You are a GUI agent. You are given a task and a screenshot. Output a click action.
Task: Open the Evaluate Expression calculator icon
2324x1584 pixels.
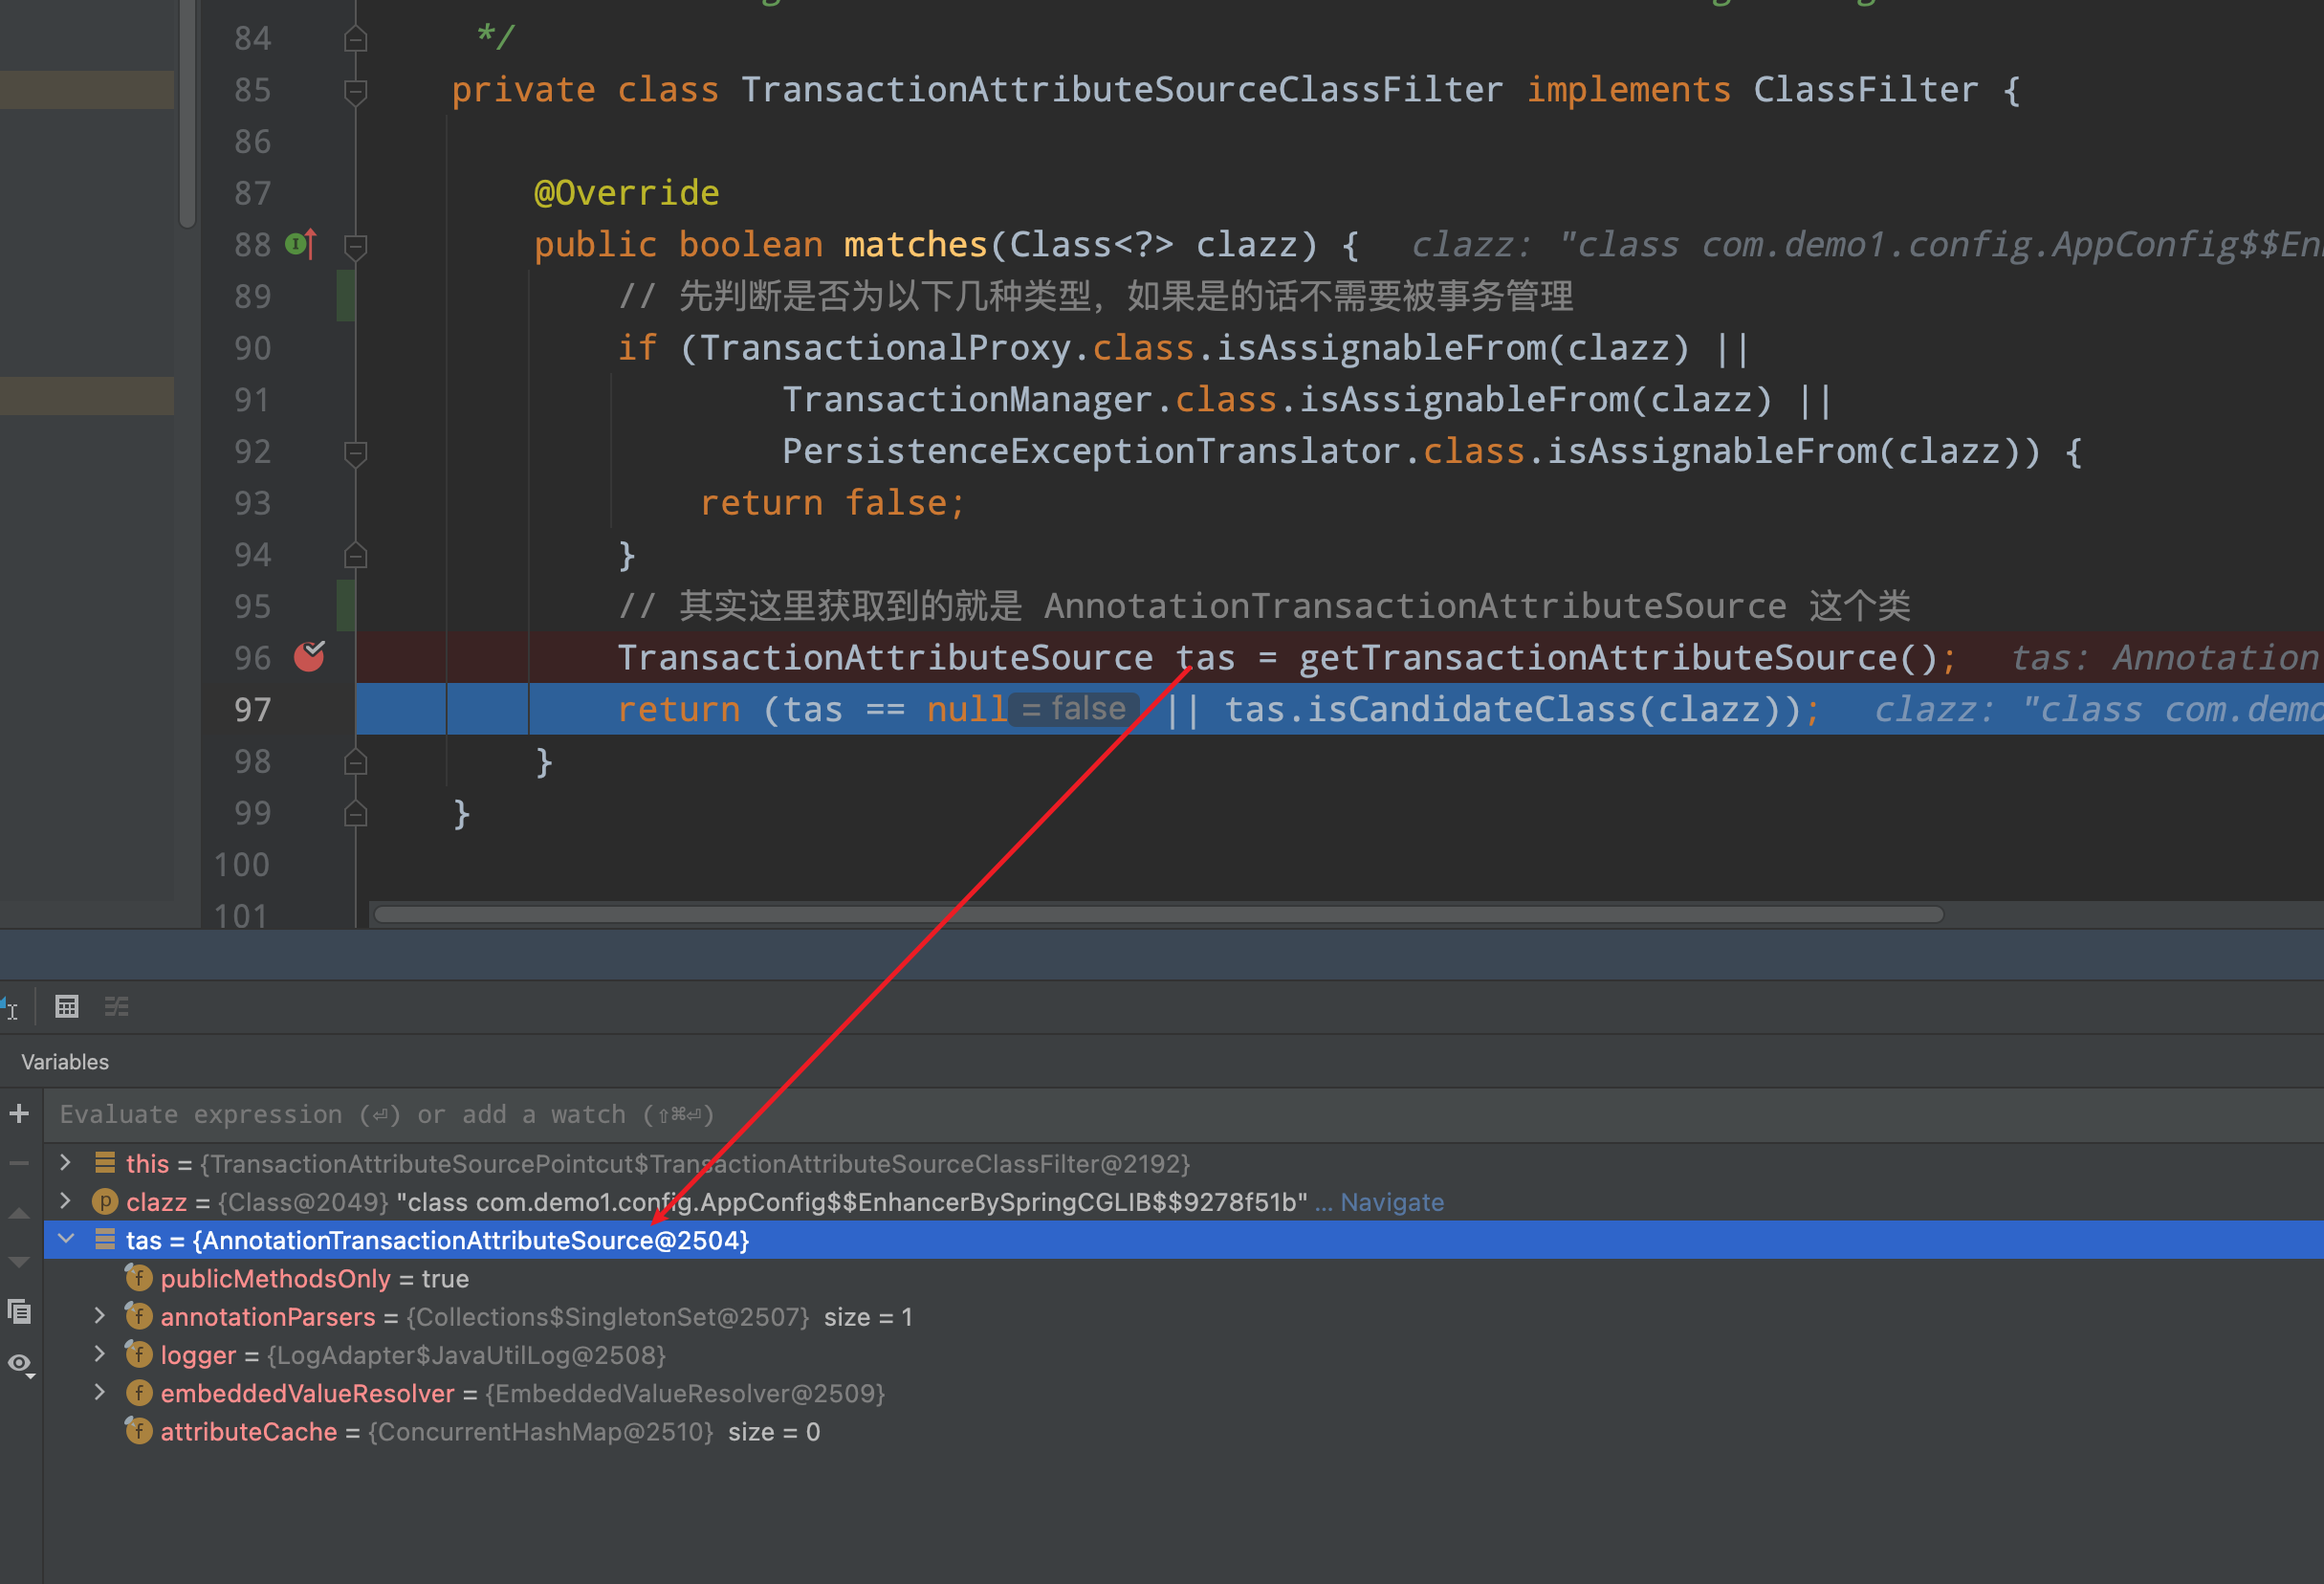pos(67,1006)
